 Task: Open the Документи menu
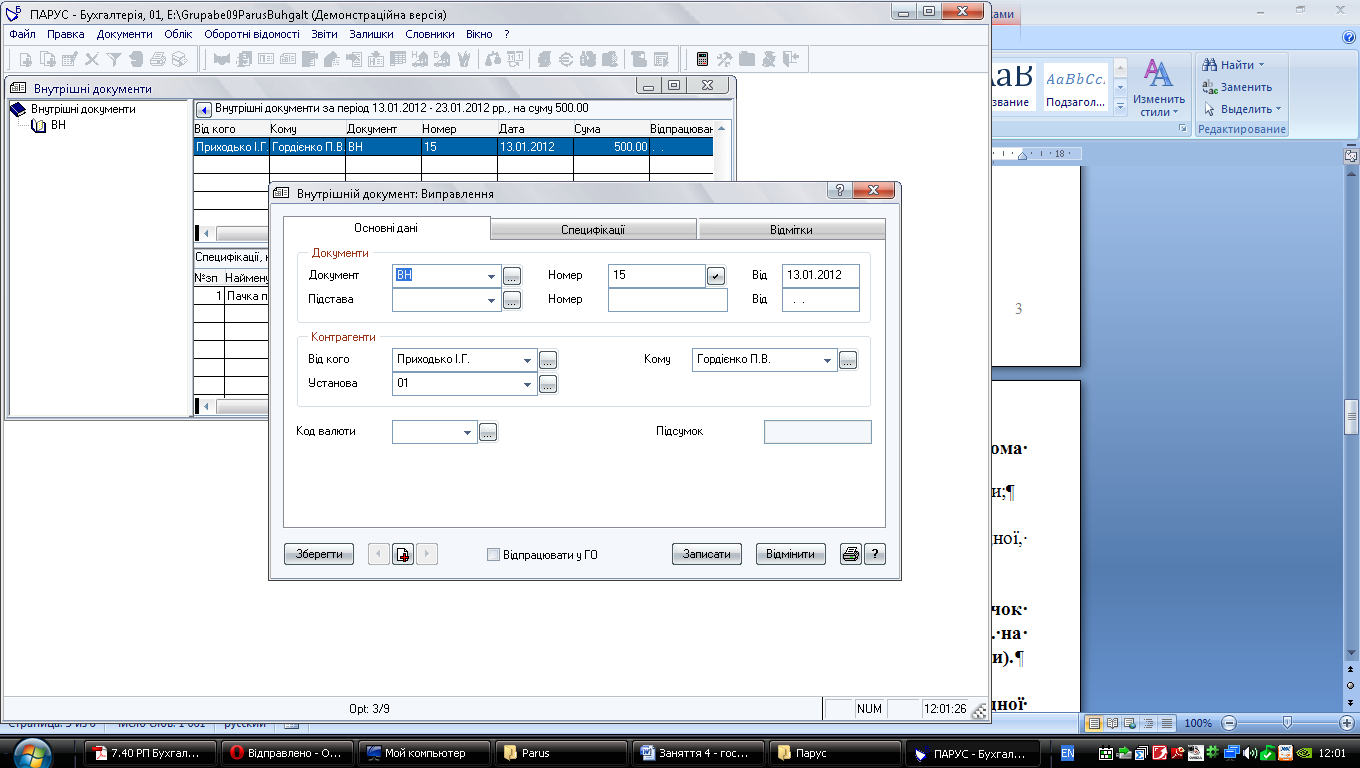[124, 34]
